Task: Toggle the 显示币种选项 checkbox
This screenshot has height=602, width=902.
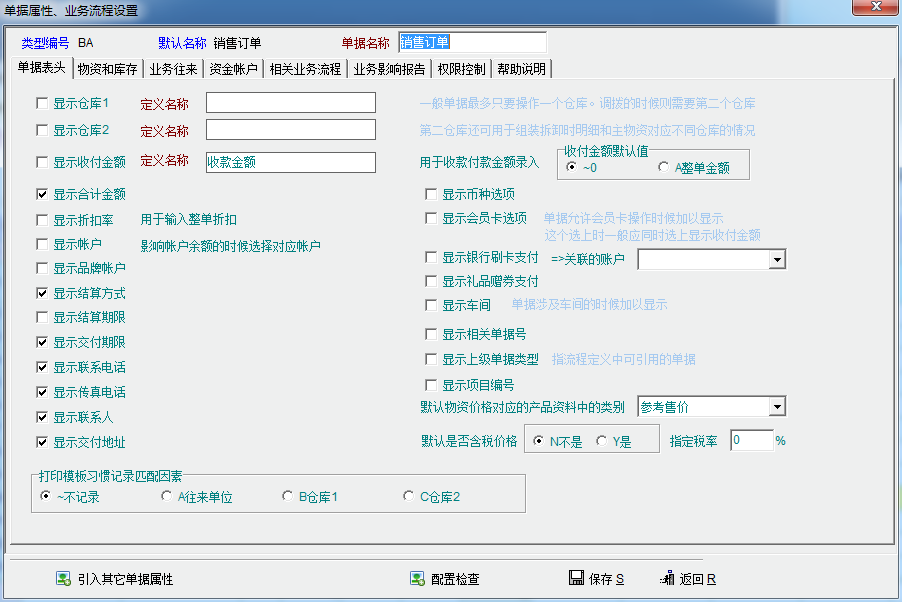Action: 431,194
